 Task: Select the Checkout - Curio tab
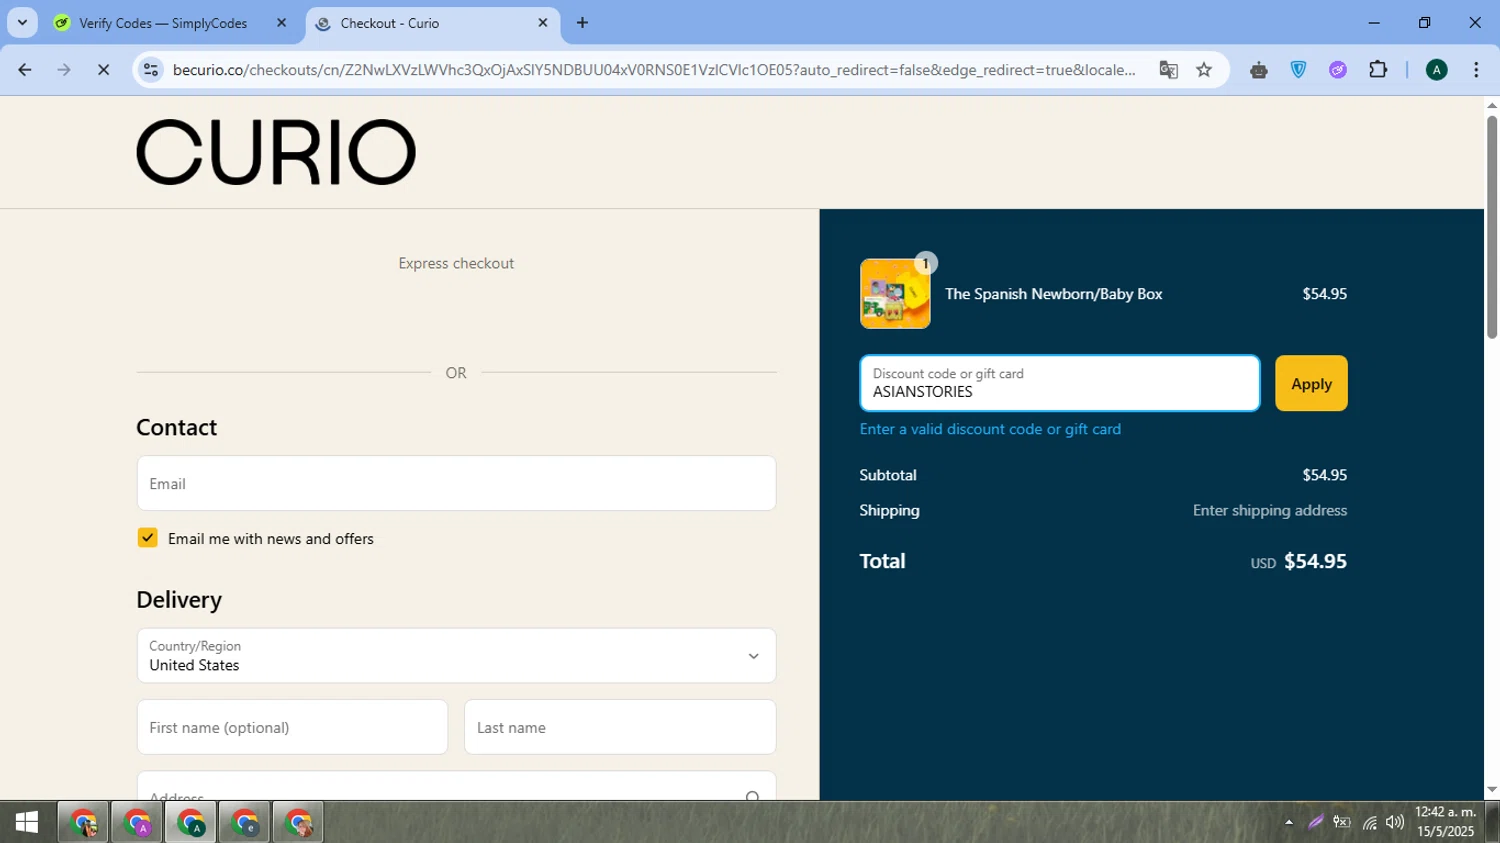(389, 23)
